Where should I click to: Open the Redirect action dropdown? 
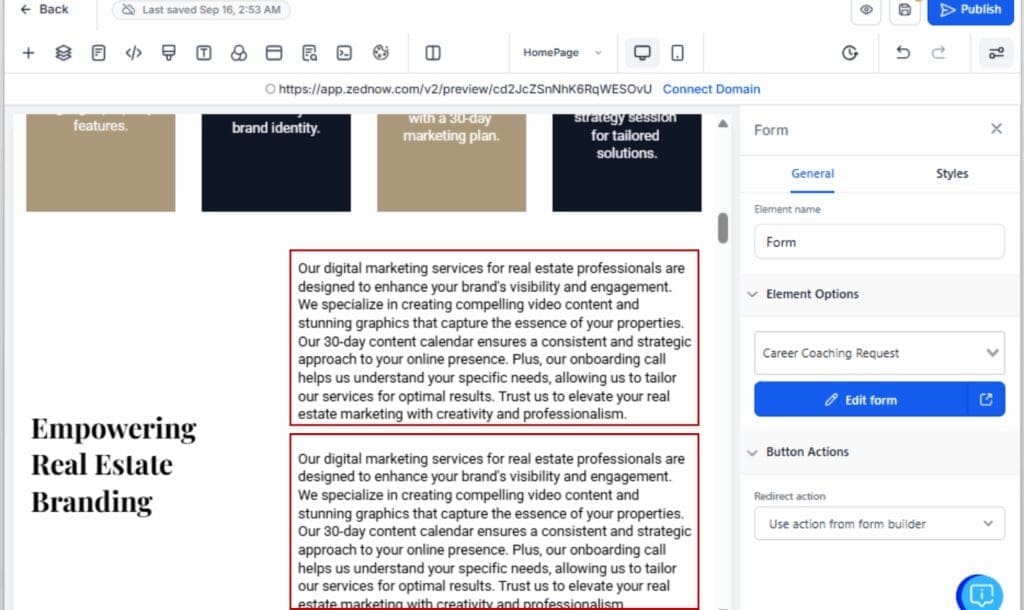pos(878,524)
